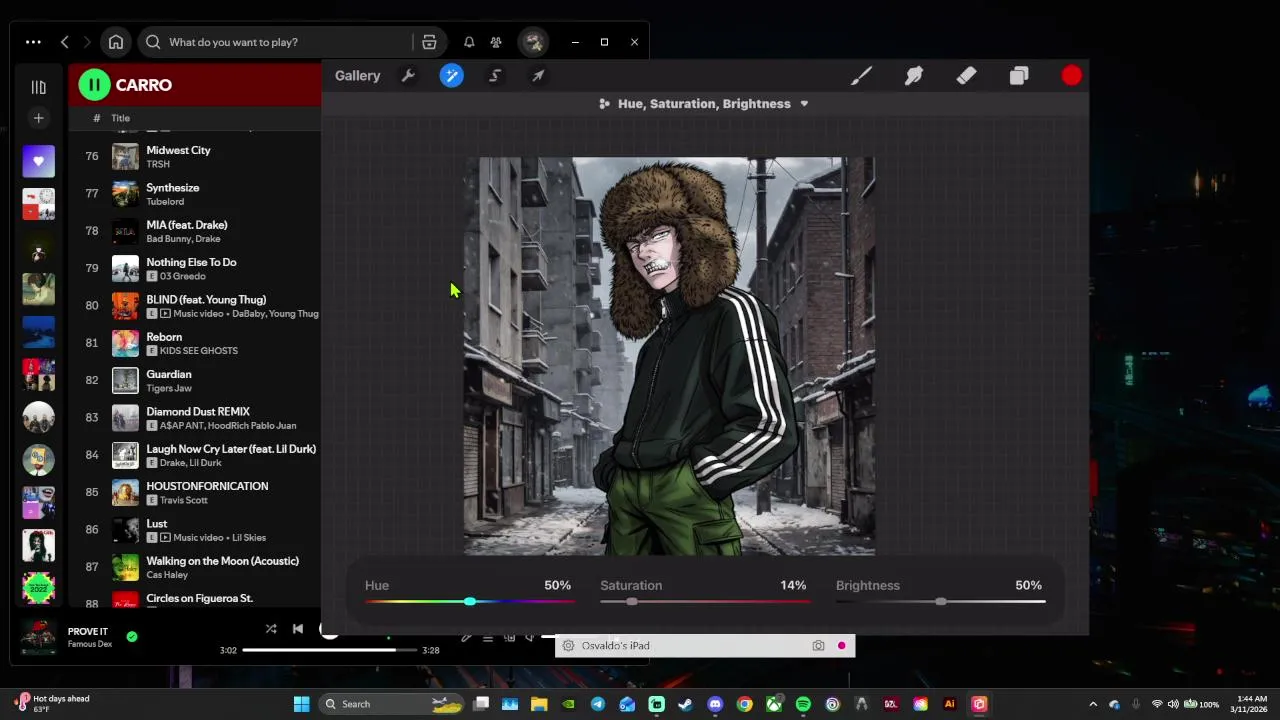Open KIDS SEE GHOSTS artist link
The width and height of the screenshot is (1280, 720).
coord(199,351)
